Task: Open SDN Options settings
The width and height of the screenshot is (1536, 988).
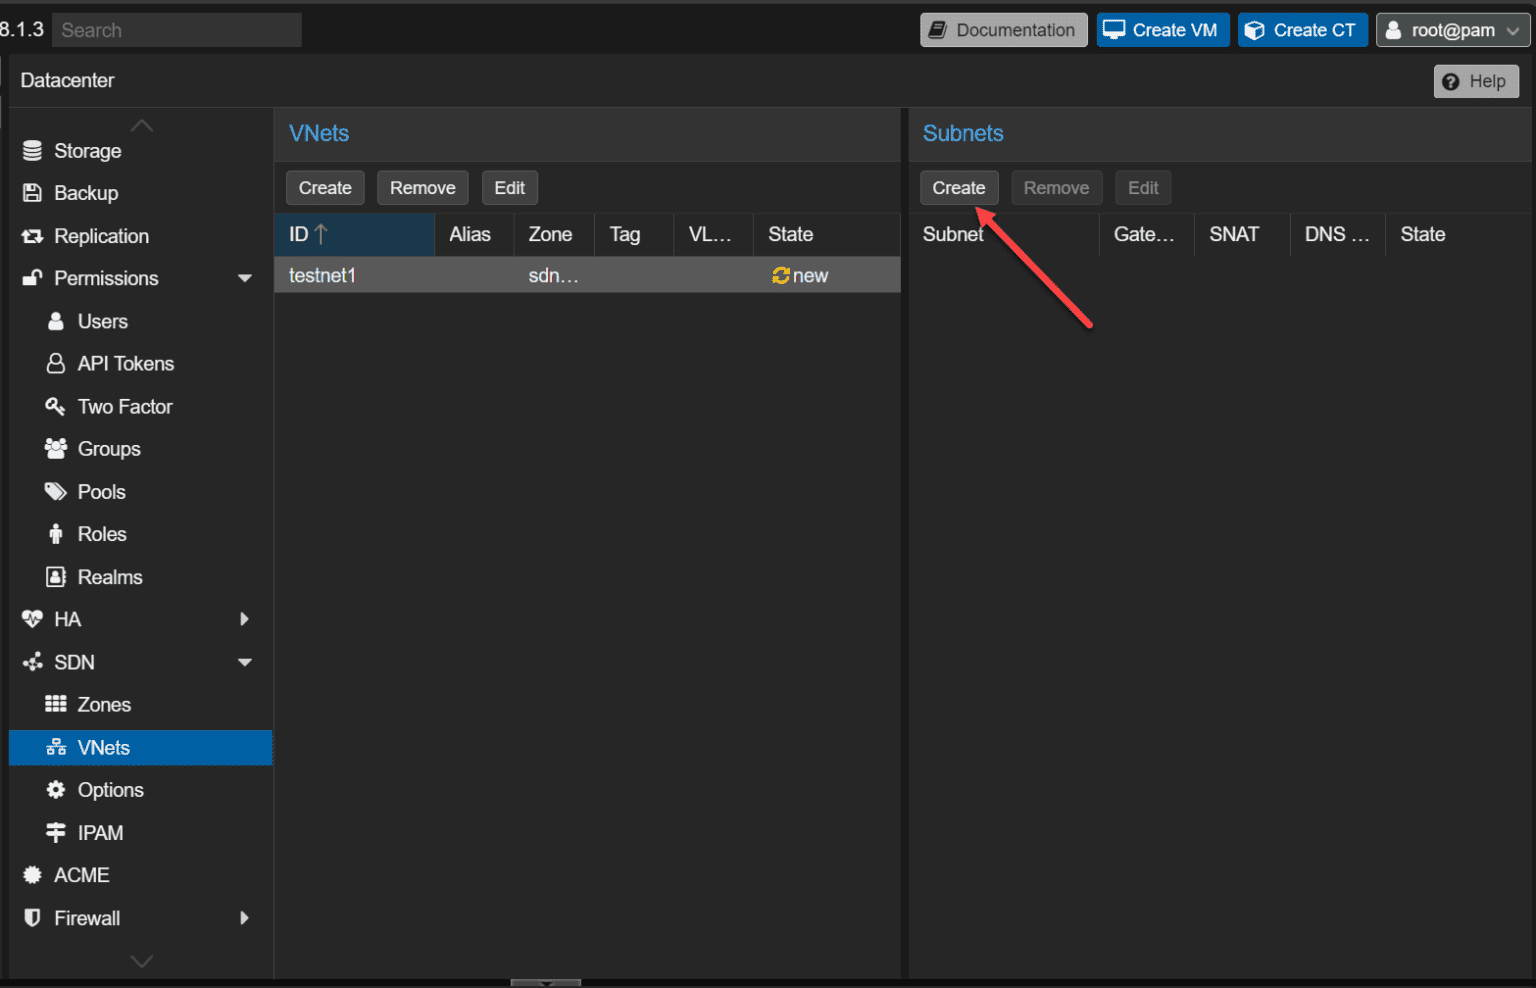Action: tap(110, 789)
